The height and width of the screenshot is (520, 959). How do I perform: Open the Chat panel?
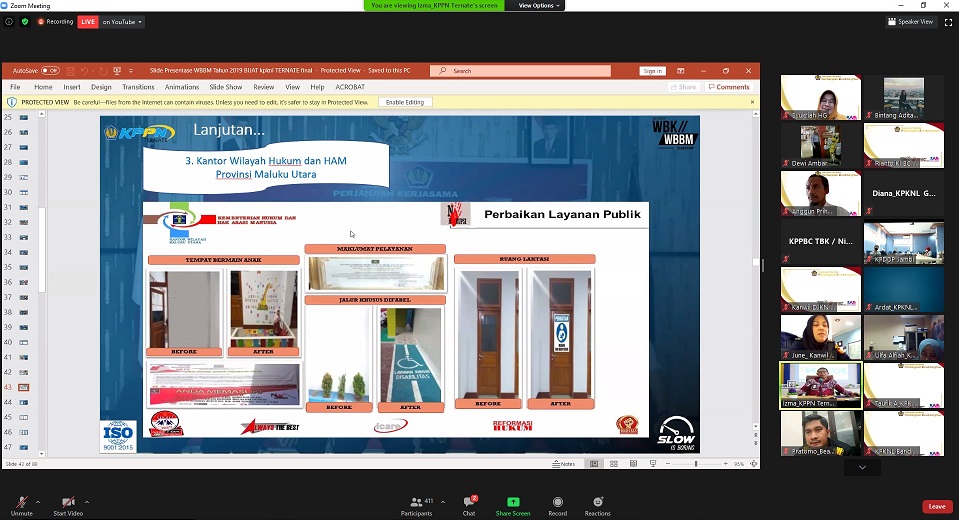[468, 502]
